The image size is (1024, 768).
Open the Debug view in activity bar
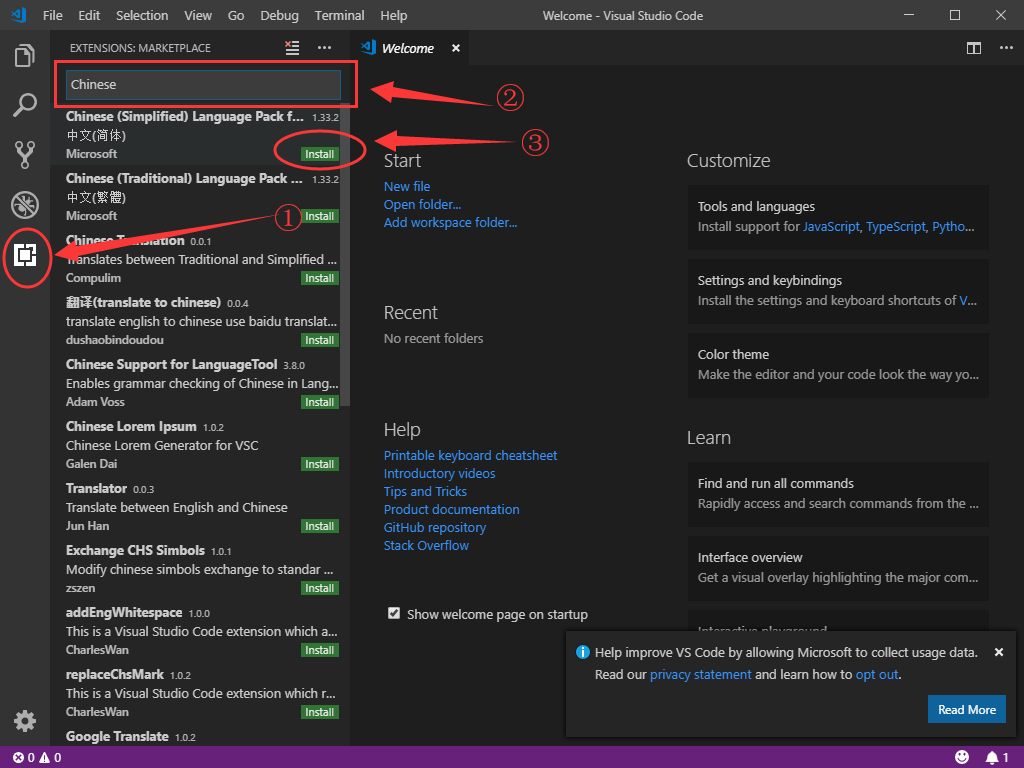point(25,205)
